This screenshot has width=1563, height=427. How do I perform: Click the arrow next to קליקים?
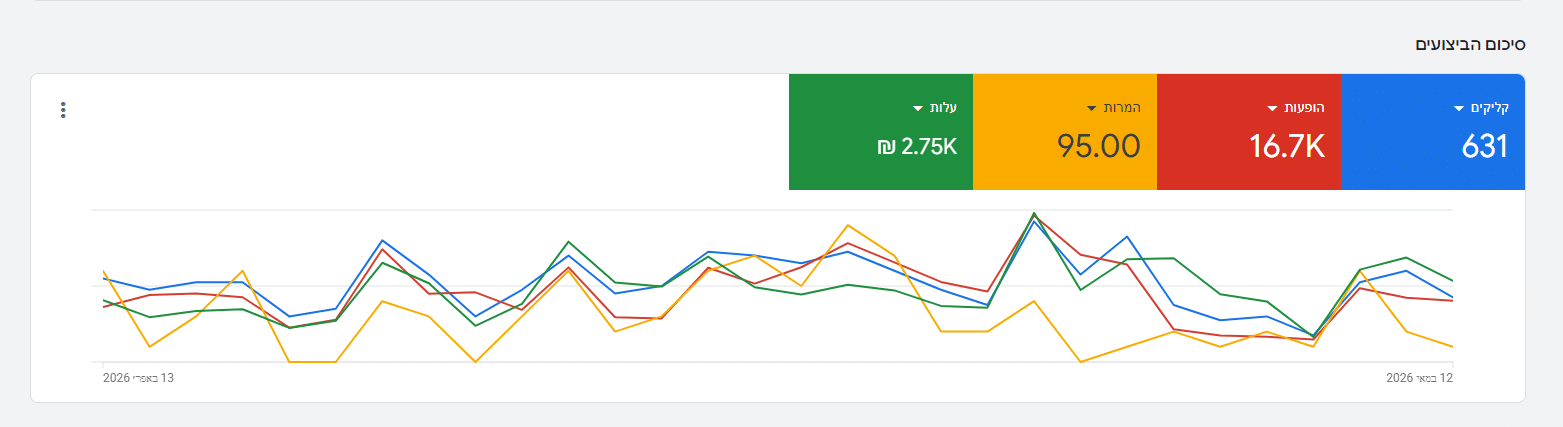(x=1461, y=108)
